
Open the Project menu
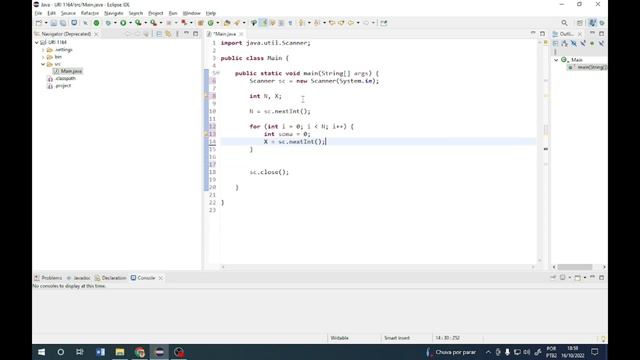point(156,13)
